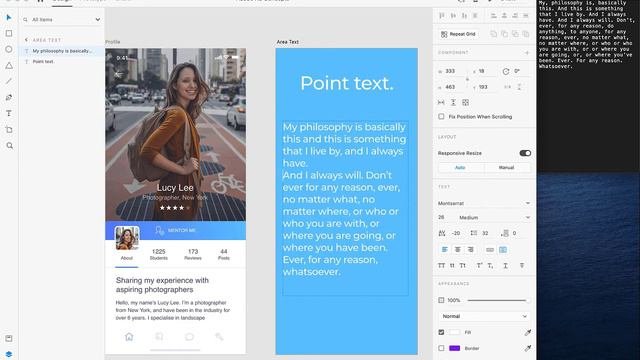Open the Layers panel icon at bottom-left

[x=9, y=354]
